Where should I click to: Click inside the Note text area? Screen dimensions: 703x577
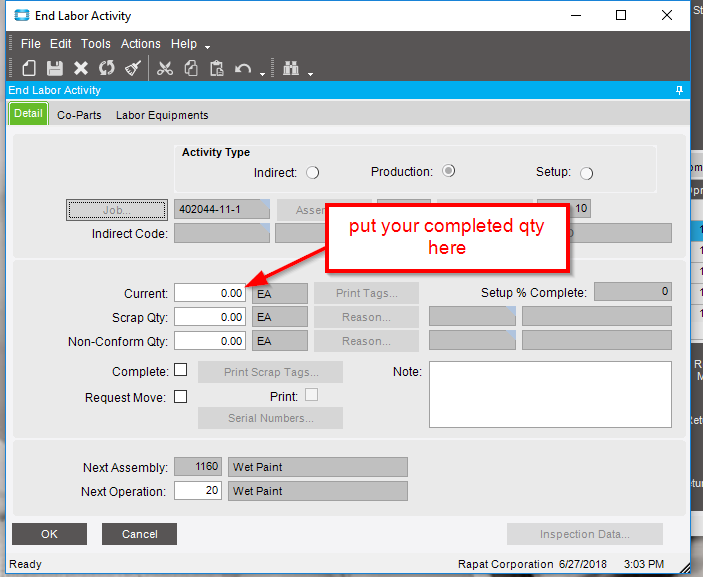pos(550,395)
